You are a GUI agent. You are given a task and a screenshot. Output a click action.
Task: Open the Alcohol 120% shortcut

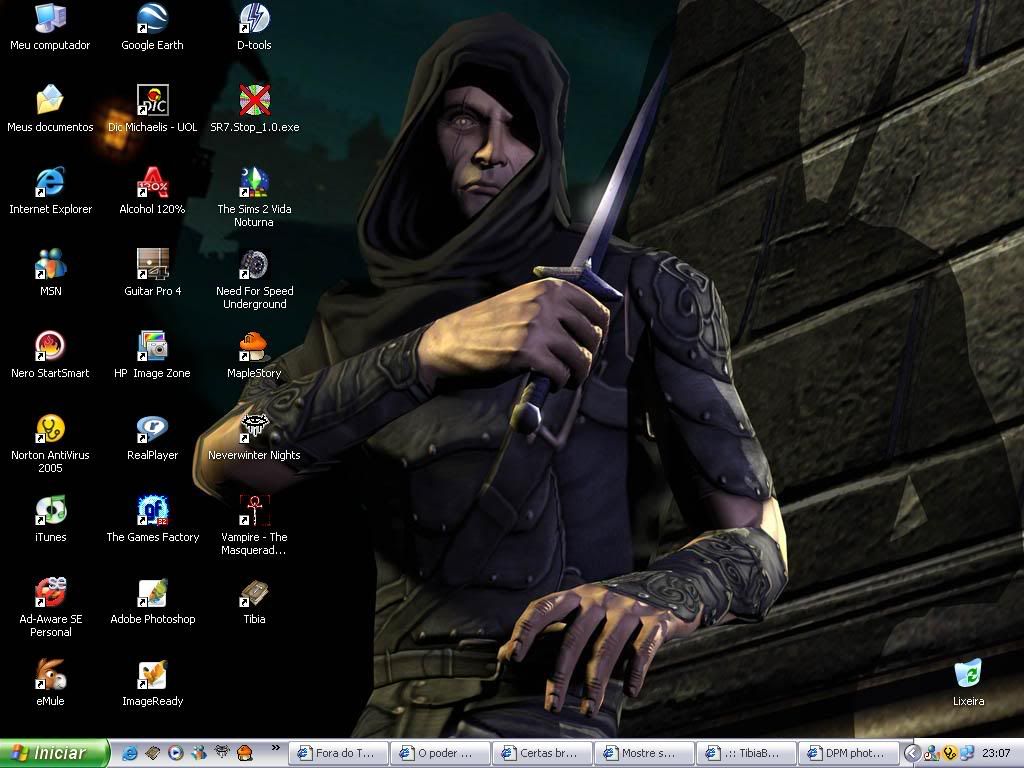click(x=152, y=191)
